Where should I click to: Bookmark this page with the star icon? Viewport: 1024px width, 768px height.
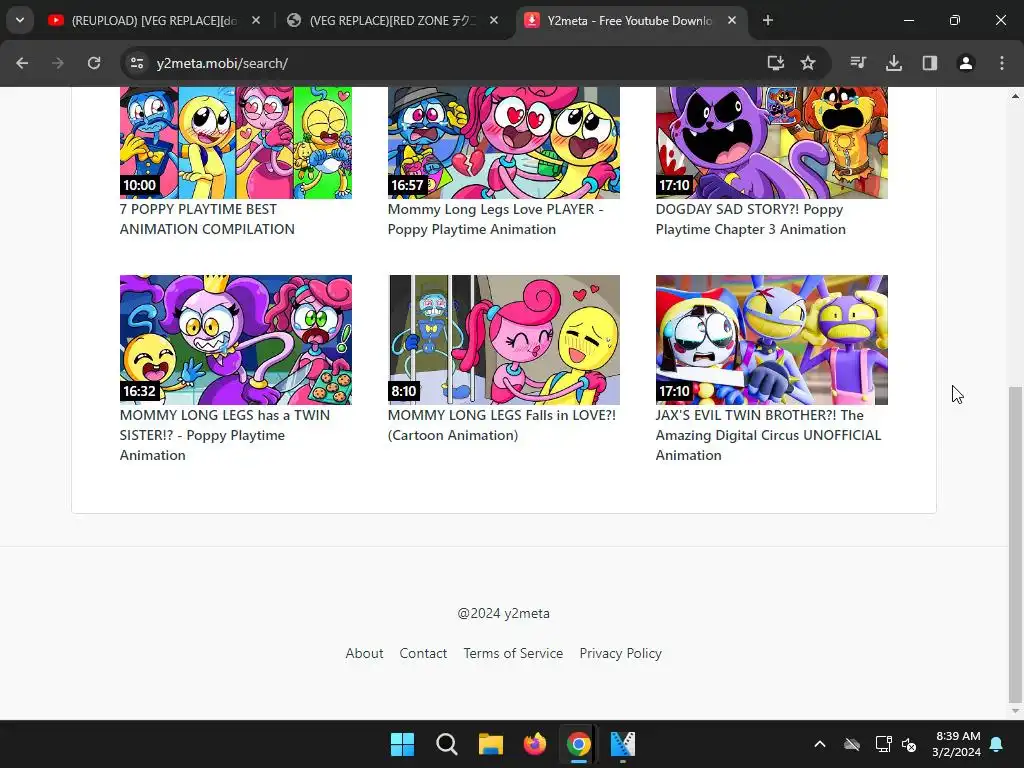pos(808,63)
